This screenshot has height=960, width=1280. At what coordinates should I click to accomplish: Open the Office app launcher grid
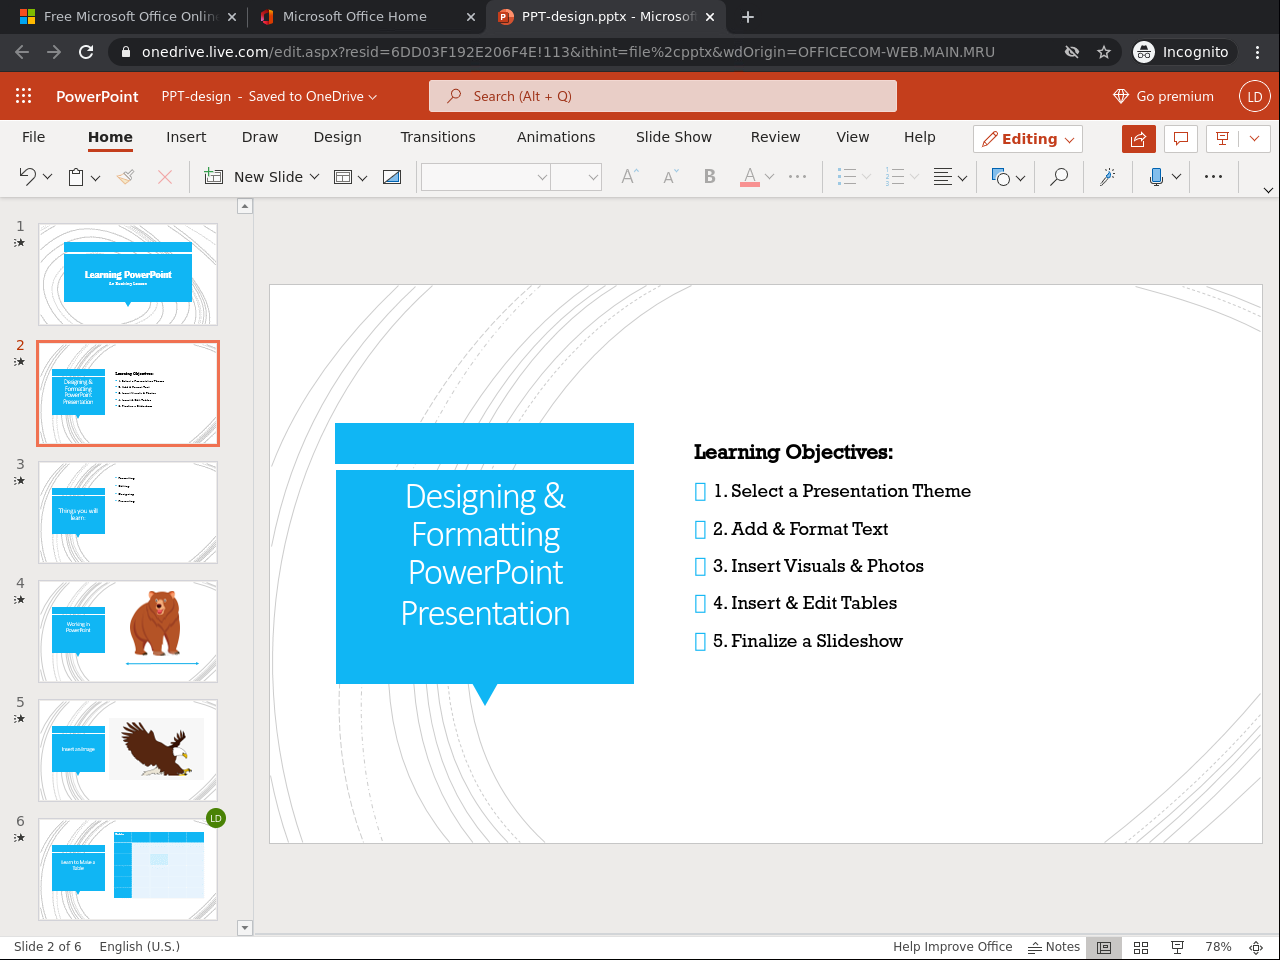click(24, 96)
